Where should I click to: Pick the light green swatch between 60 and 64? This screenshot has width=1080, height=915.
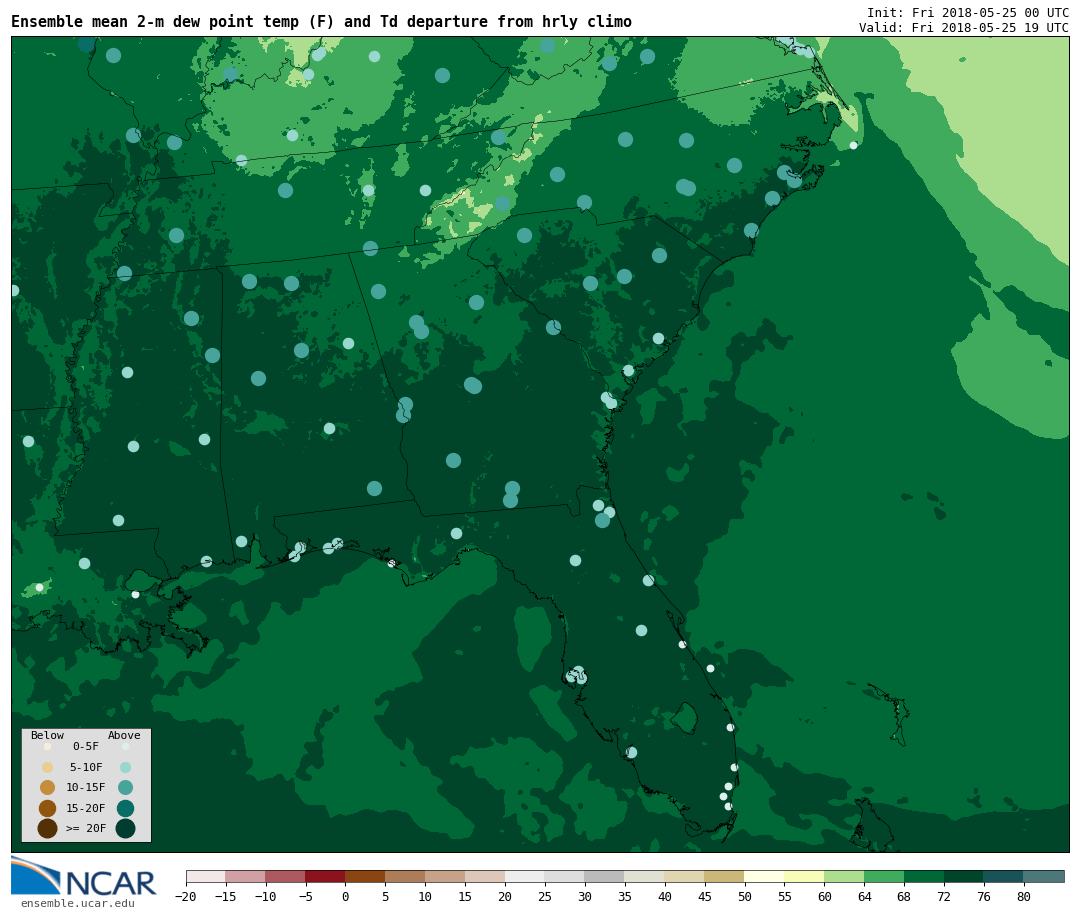click(844, 876)
